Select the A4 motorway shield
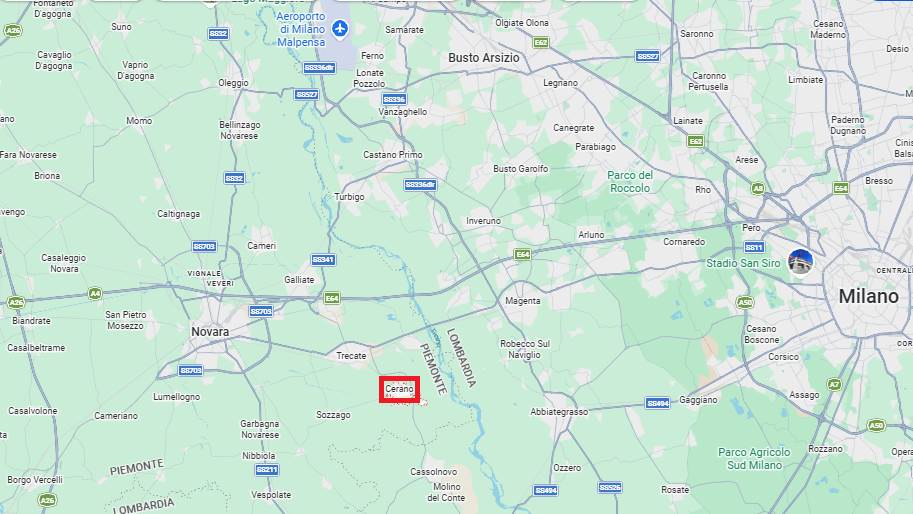Screen dimensions: 913x514 [x=95, y=293]
